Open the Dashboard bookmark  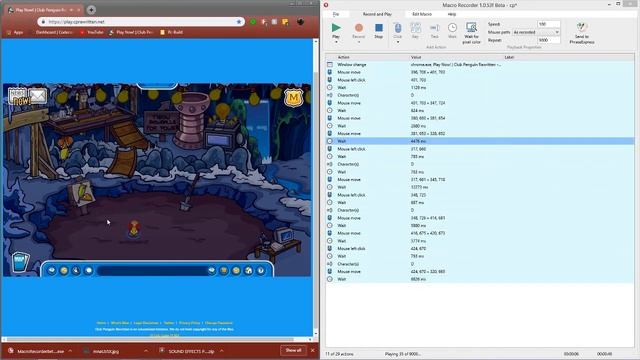point(52,32)
